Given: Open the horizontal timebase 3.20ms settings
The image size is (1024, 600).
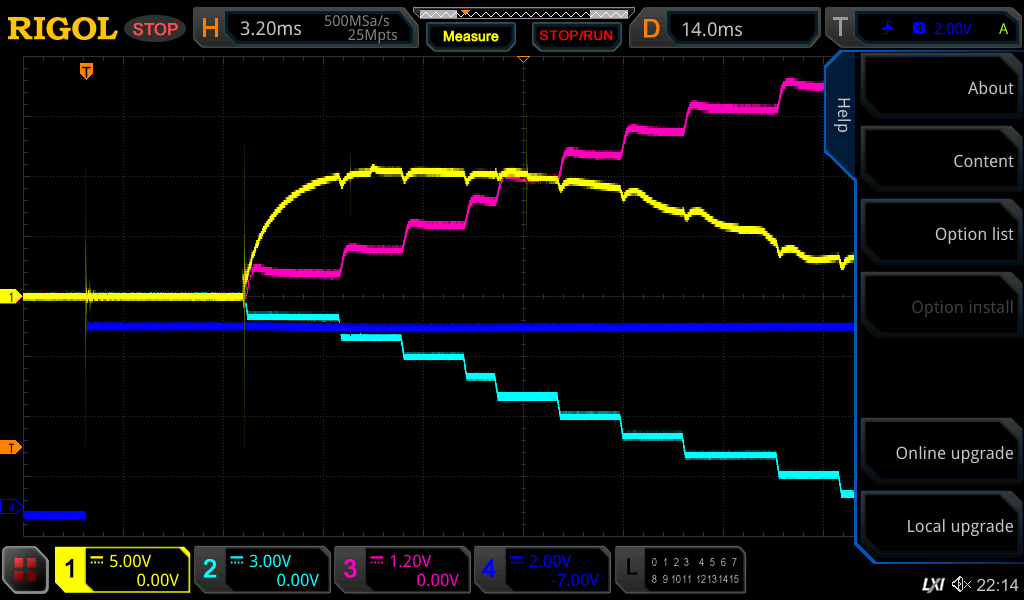Looking at the screenshot, I should pyautogui.click(x=303, y=29).
